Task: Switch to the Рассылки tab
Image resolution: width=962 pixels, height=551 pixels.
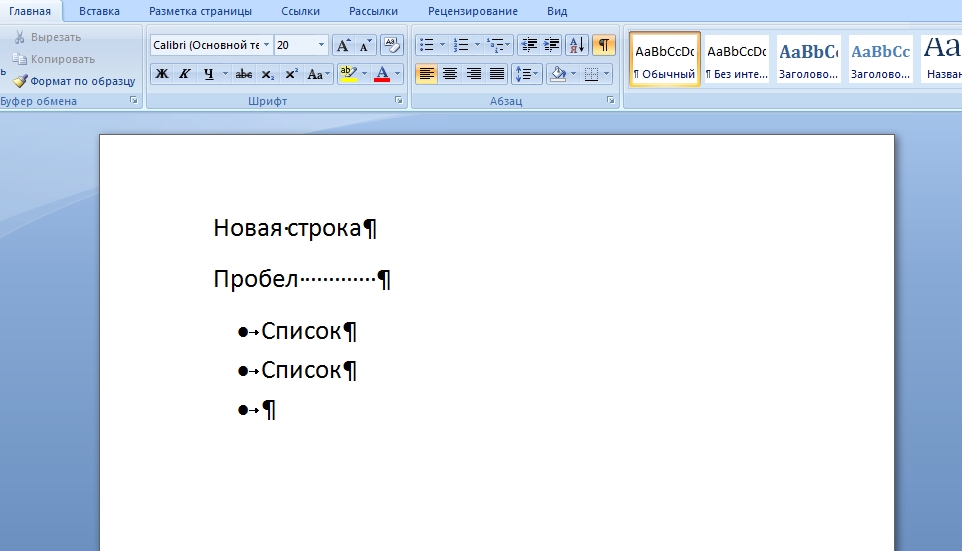Action: 374,11
